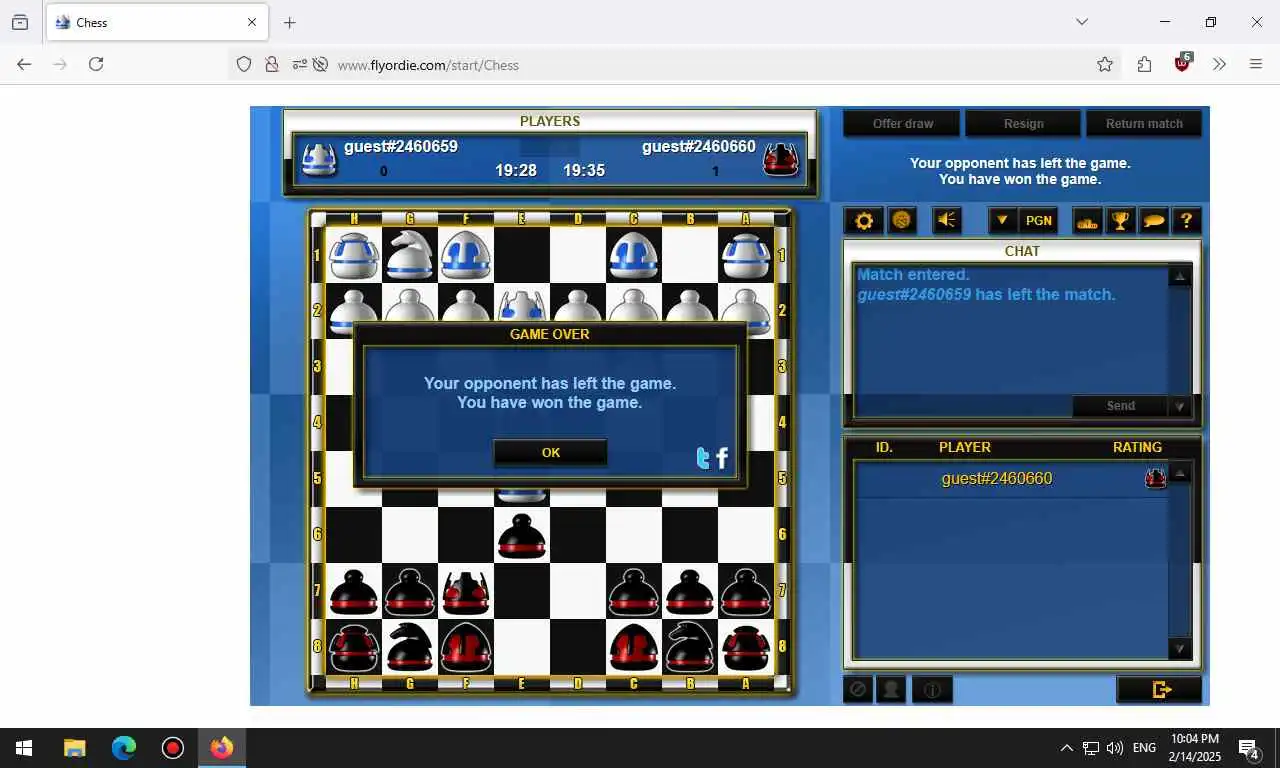Open the game settings gear icon
The height and width of the screenshot is (768, 1280).
864,221
